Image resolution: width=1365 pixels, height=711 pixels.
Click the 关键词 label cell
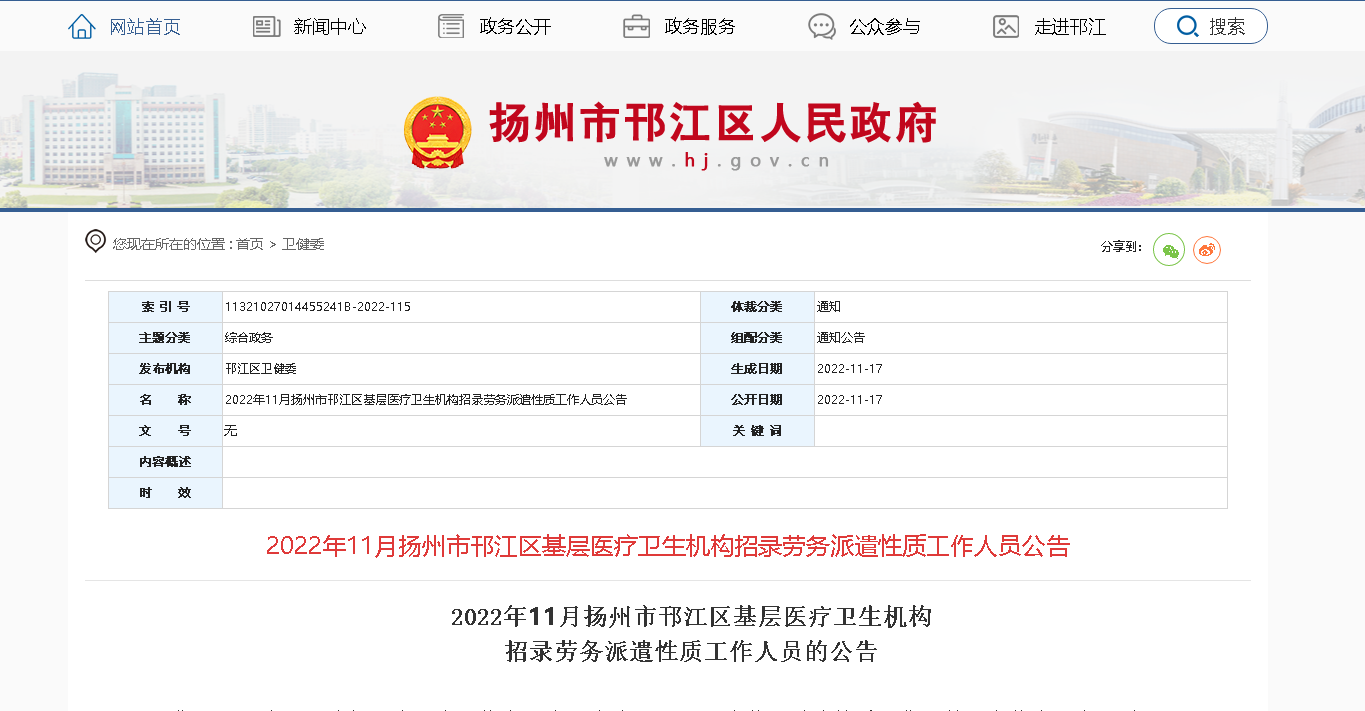pos(757,431)
